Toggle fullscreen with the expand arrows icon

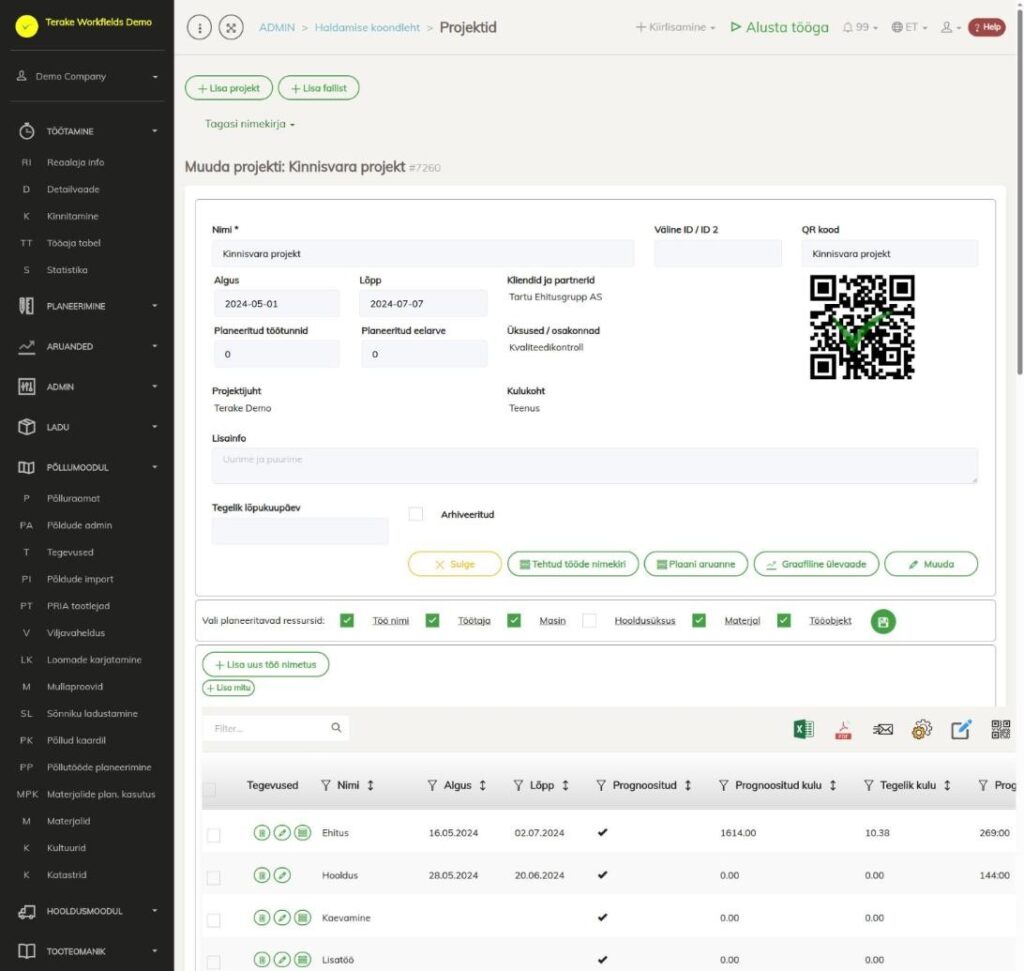[231, 27]
